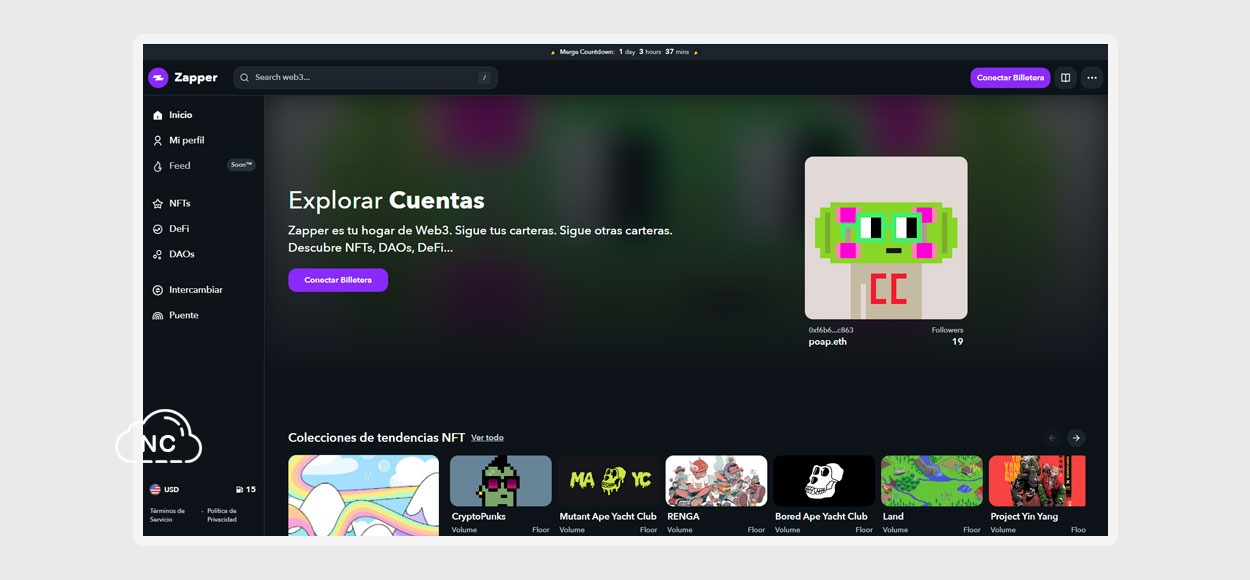
Task: Open NFTs section in sidebar
Action: click(x=179, y=203)
